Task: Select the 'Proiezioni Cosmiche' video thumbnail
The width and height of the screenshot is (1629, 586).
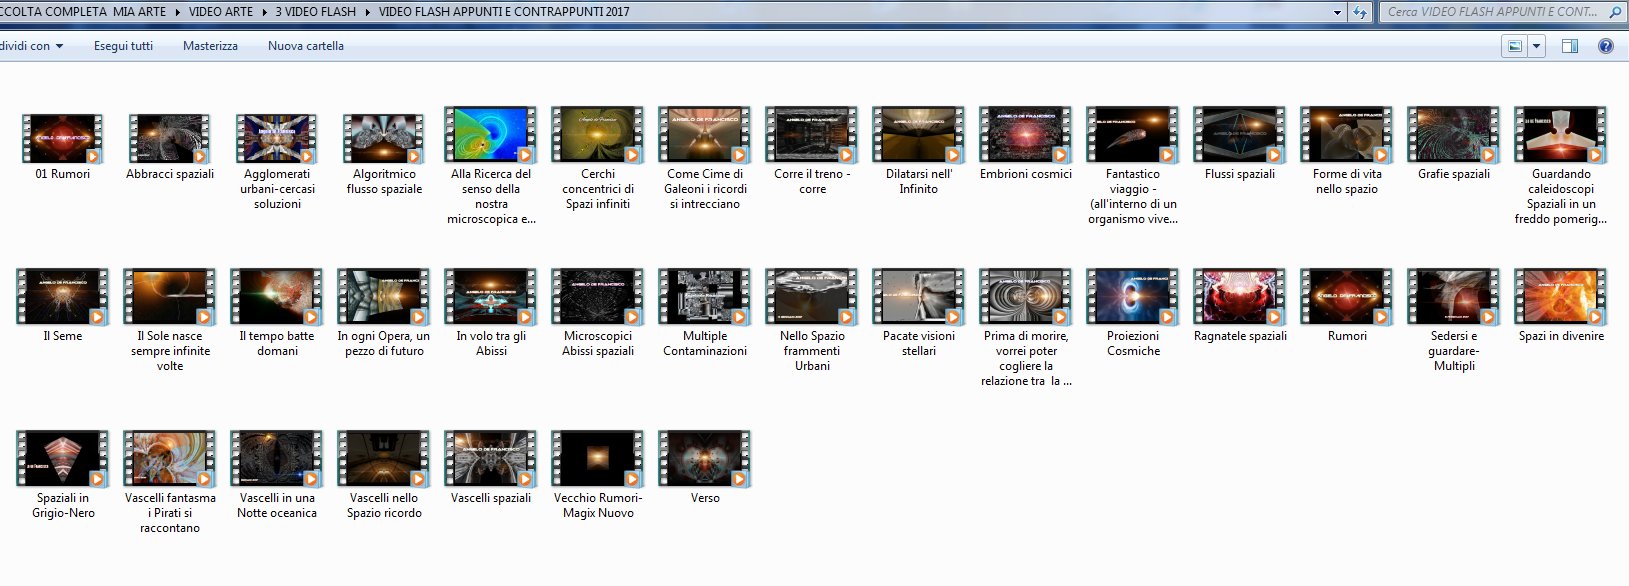Action: point(1132,297)
